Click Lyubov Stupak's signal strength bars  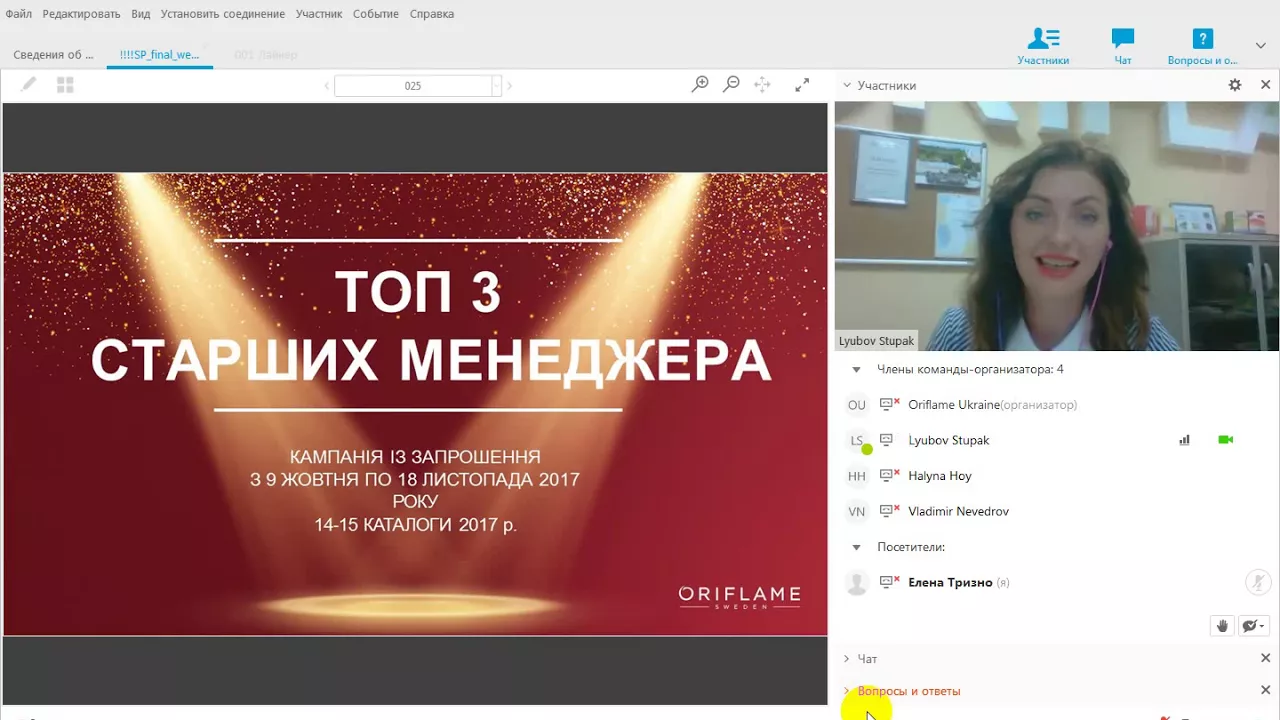(1184, 440)
